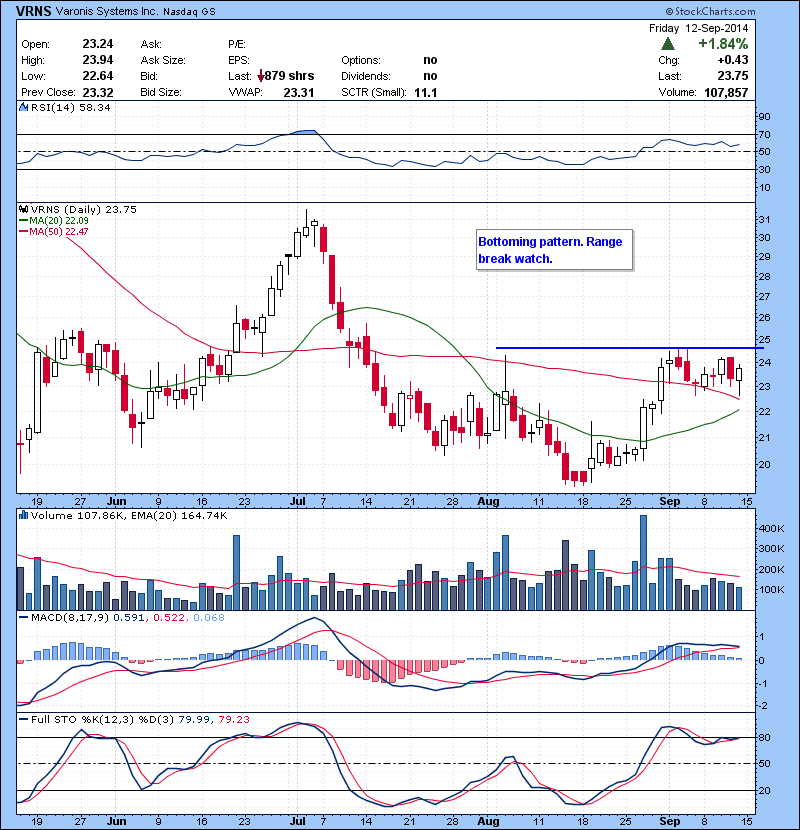This screenshot has height=830, width=800.
Task: Click the Friday 12-Sep-2014 date
Action: [698, 28]
